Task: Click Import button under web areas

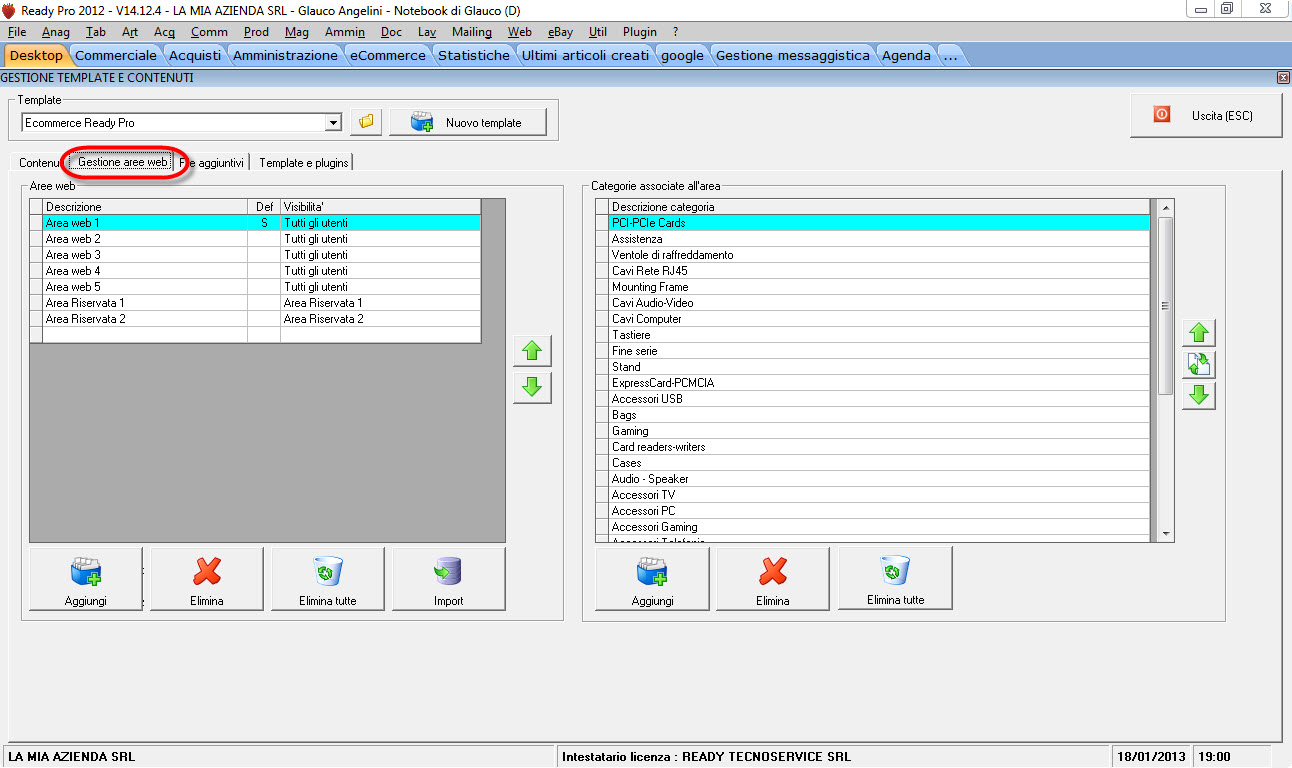Action: tap(448, 579)
